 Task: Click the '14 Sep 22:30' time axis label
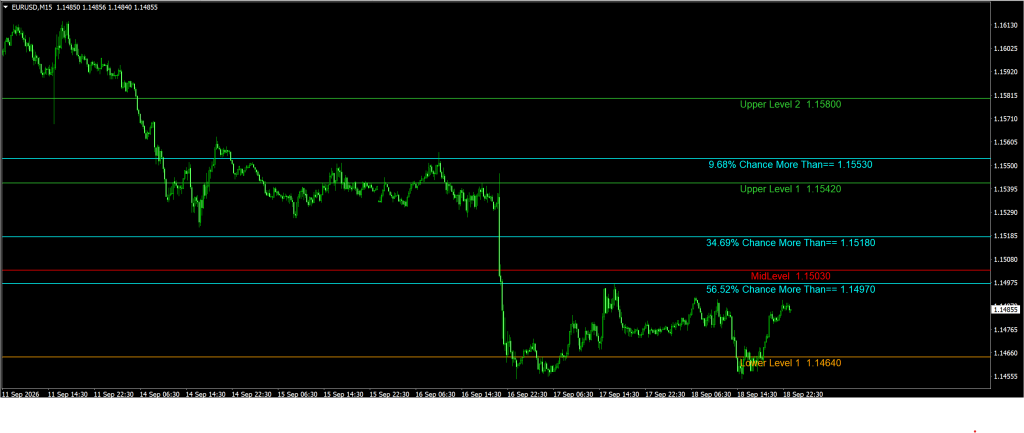(x=251, y=394)
